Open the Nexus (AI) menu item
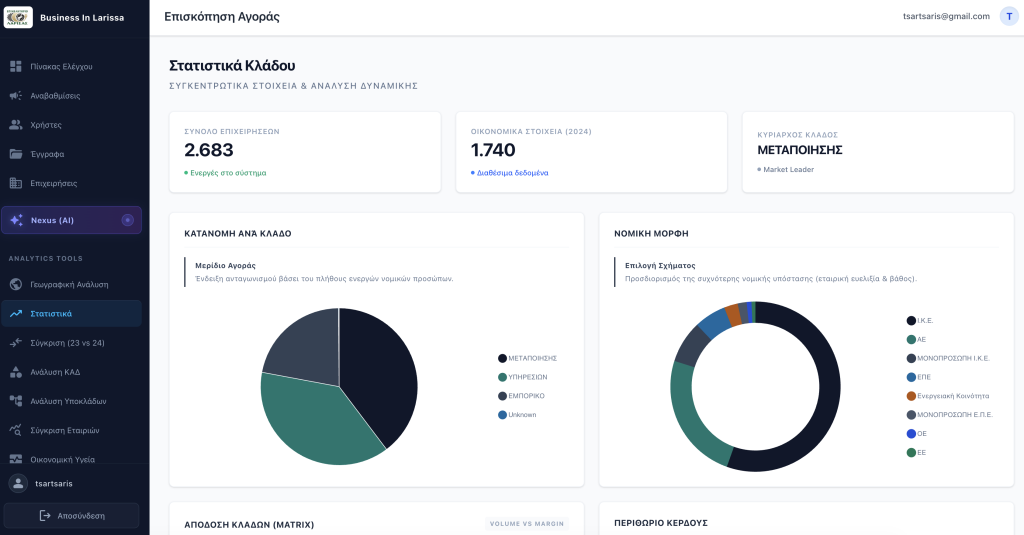 [71, 220]
